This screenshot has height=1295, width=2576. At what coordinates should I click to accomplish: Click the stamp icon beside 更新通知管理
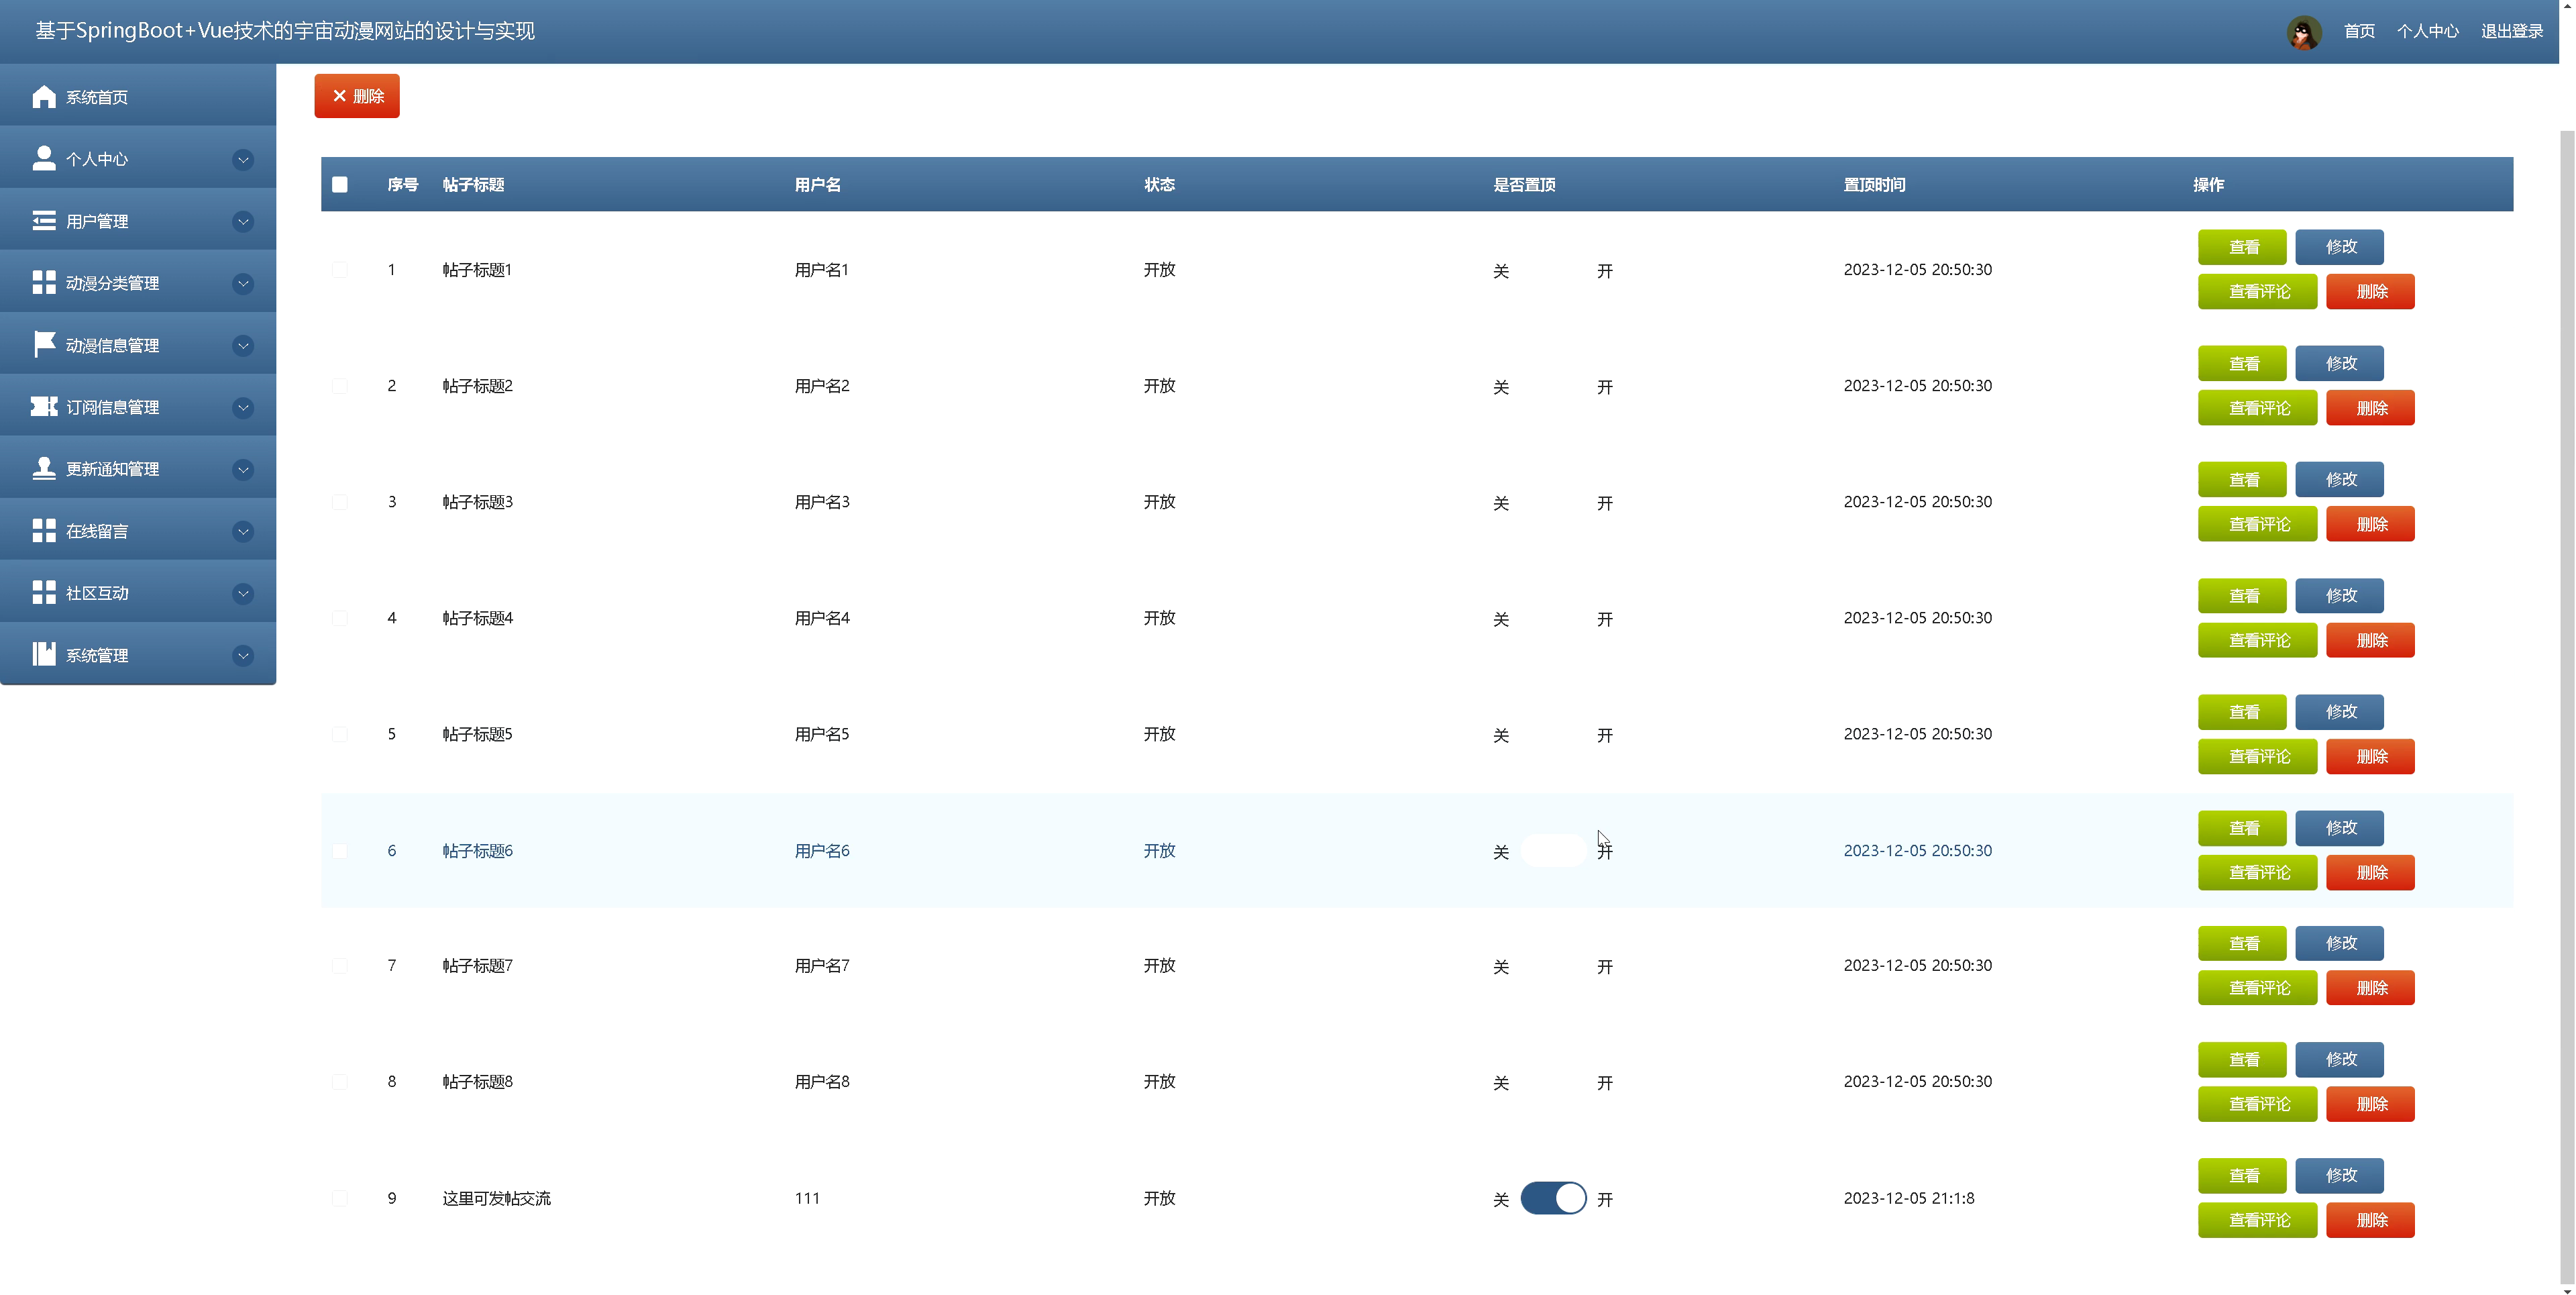(x=44, y=469)
